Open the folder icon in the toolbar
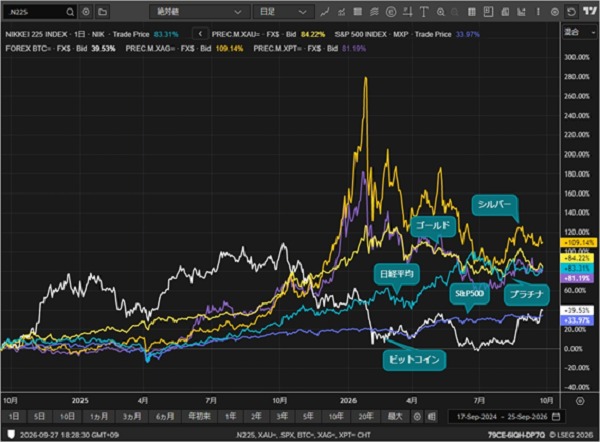 tap(102, 12)
